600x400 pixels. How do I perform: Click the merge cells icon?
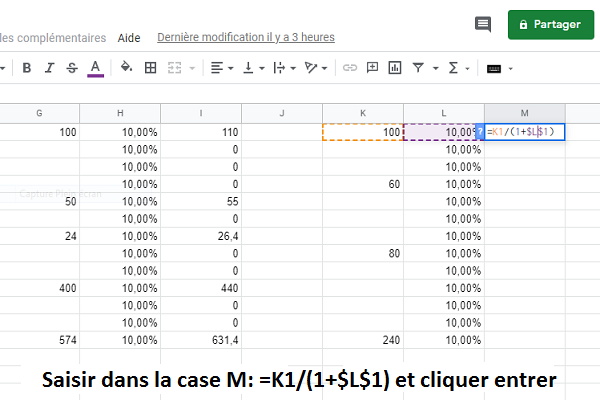pyautogui.click(x=174, y=68)
